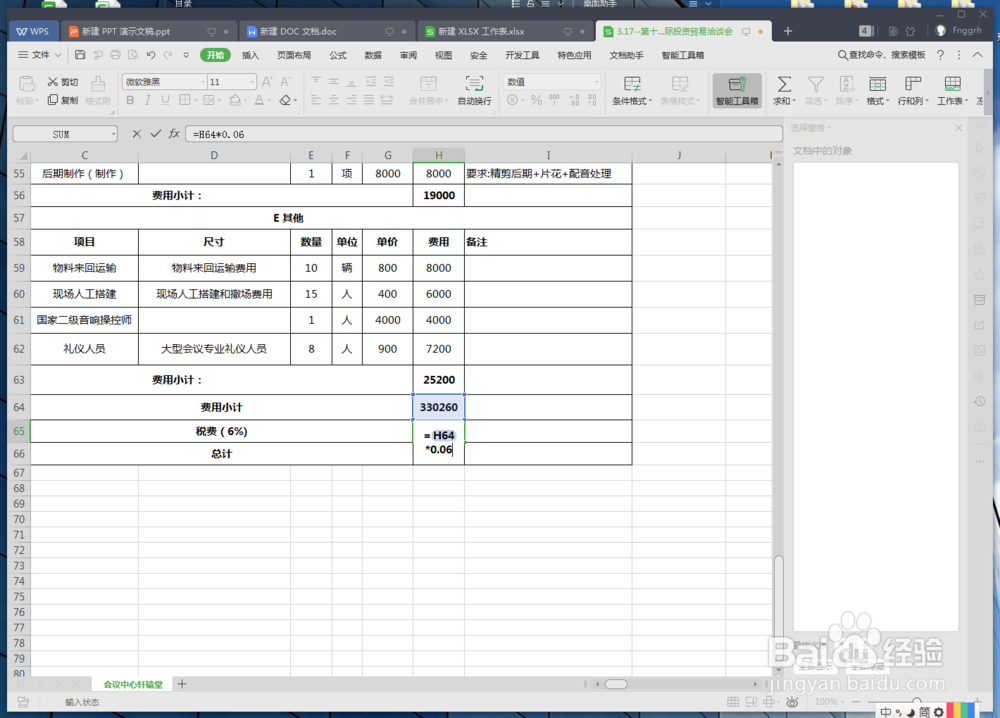Click the print icon in quick toolbar
Image resolution: width=1000 pixels, height=718 pixels.
[x=115, y=55]
